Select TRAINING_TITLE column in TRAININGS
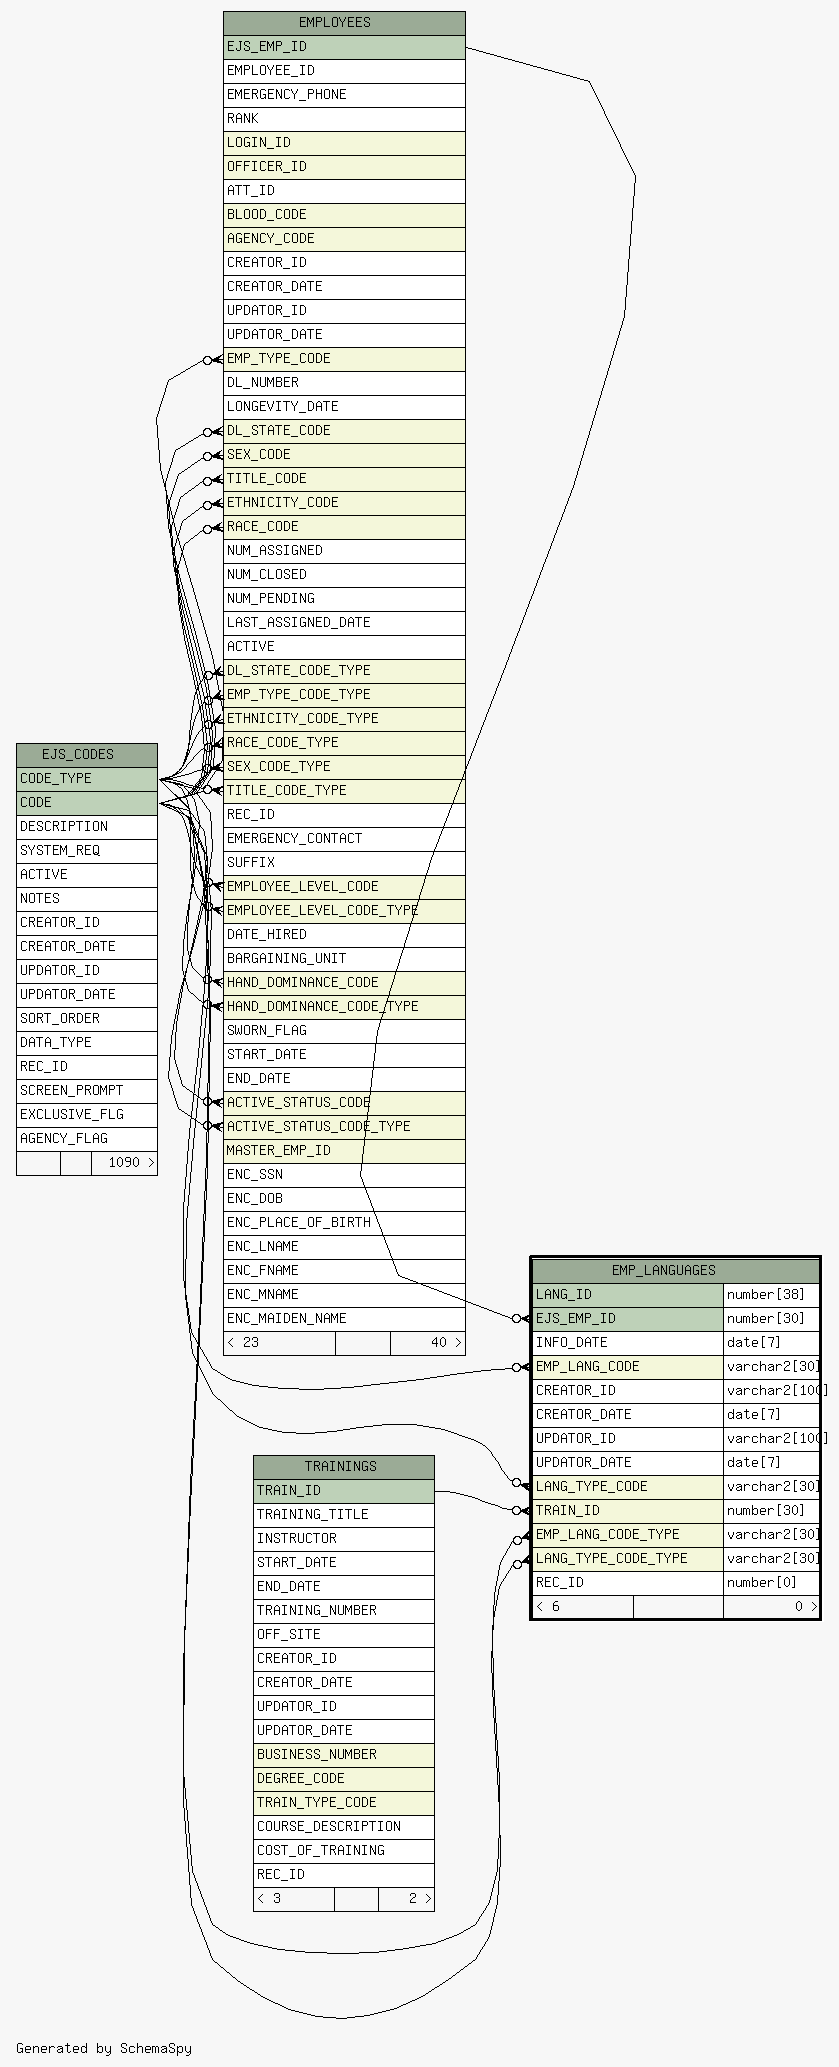Screen dimensions: 839x2067 click(344, 1515)
